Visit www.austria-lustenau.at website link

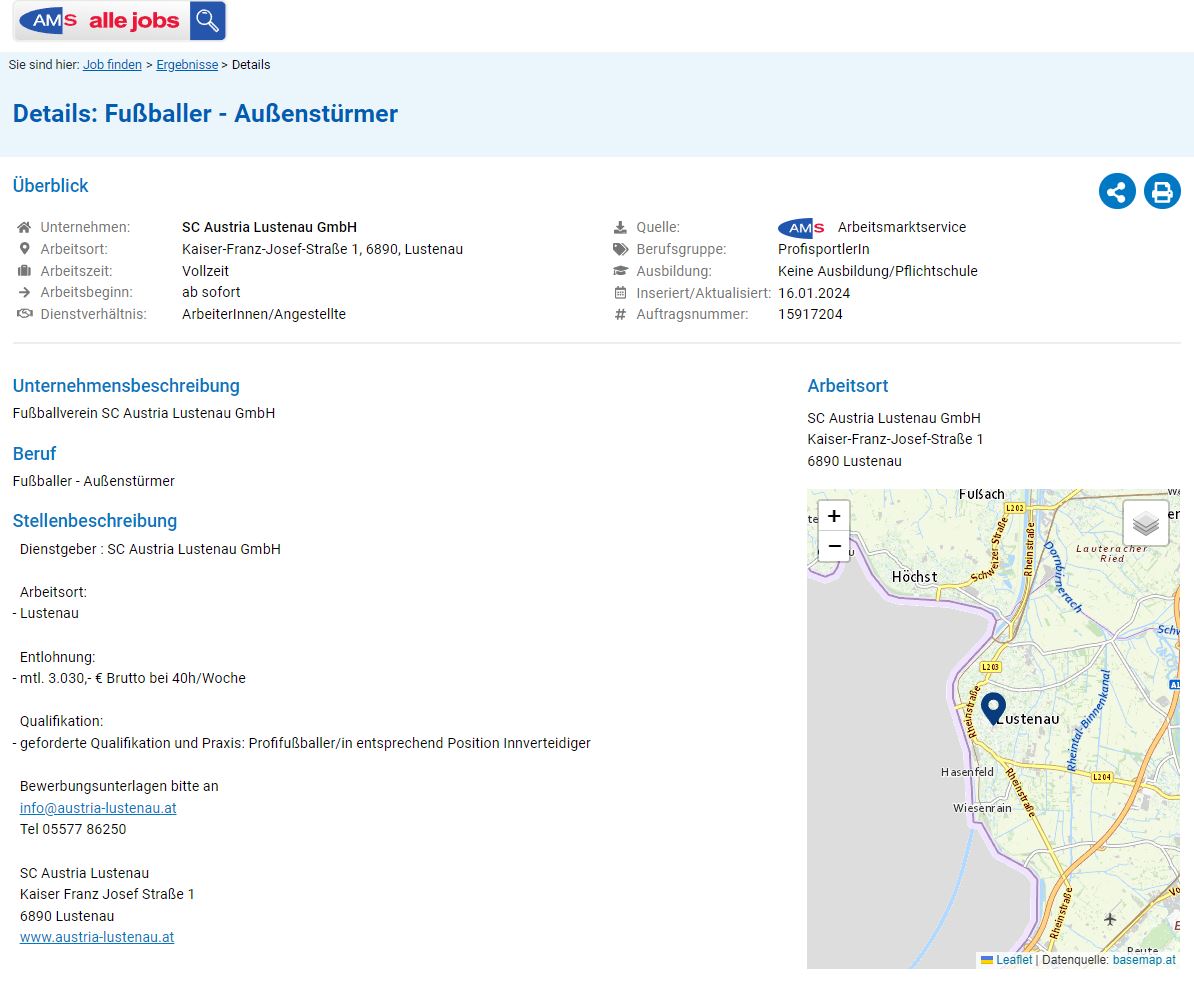pyautogui.click(x=97, y=937)
